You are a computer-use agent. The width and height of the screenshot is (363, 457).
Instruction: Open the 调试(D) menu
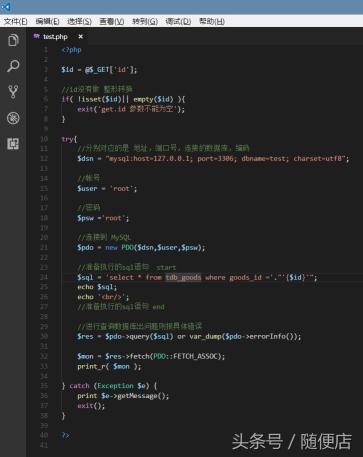(178, 22)
